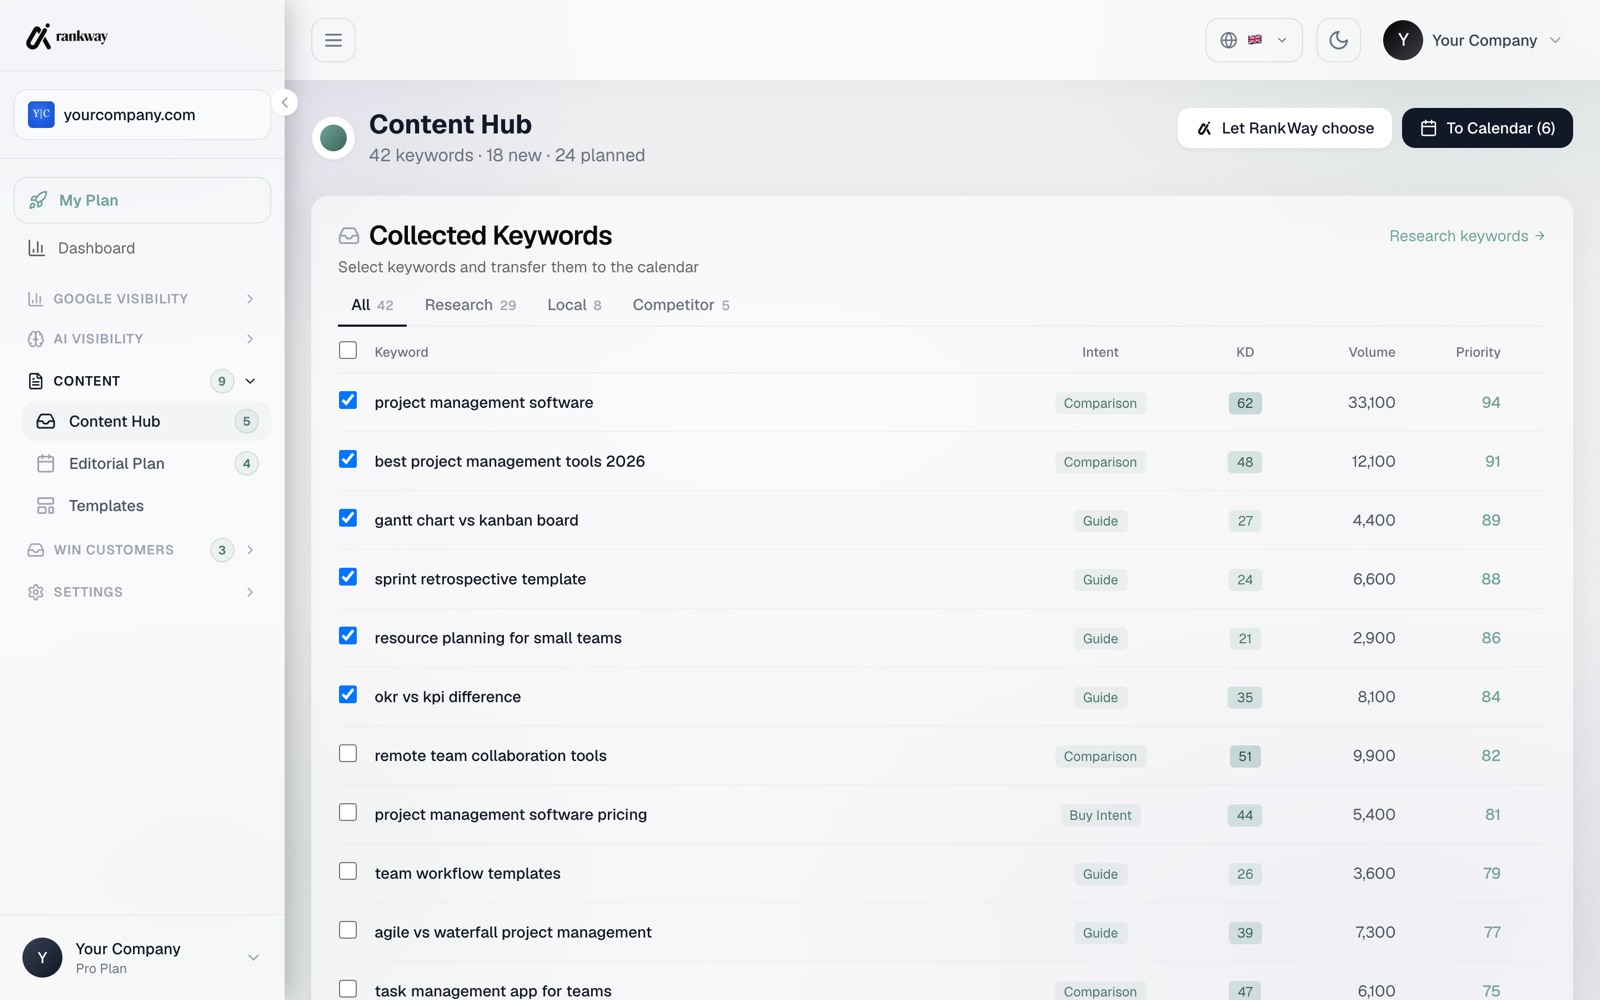The width and height of the screenshot is (1600, 1000).
Task: Click the Content Hub badge showing 5
Action: pyautogui.click(x=246, y=421)
